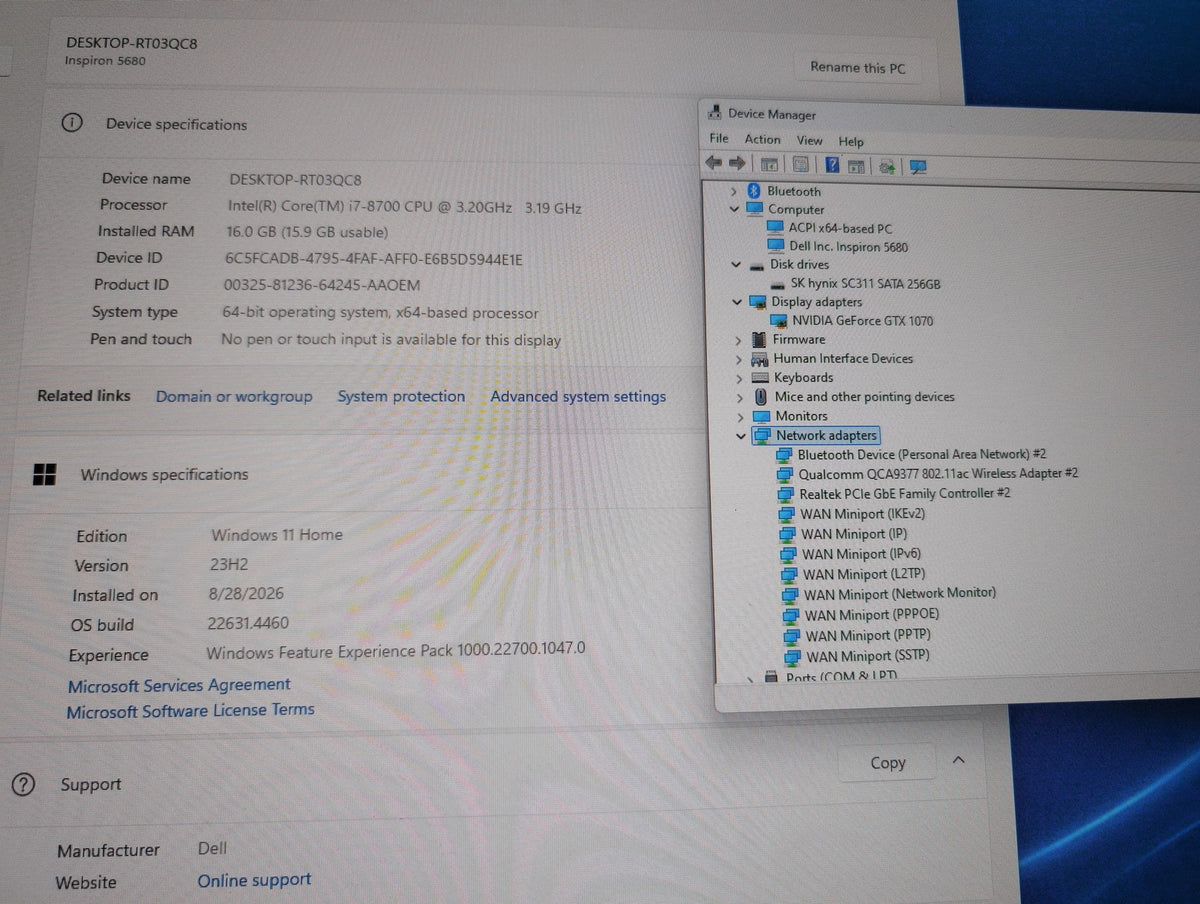1200x904 pixels.
Task: Open the System protection link
Action: tap(401, 396)
